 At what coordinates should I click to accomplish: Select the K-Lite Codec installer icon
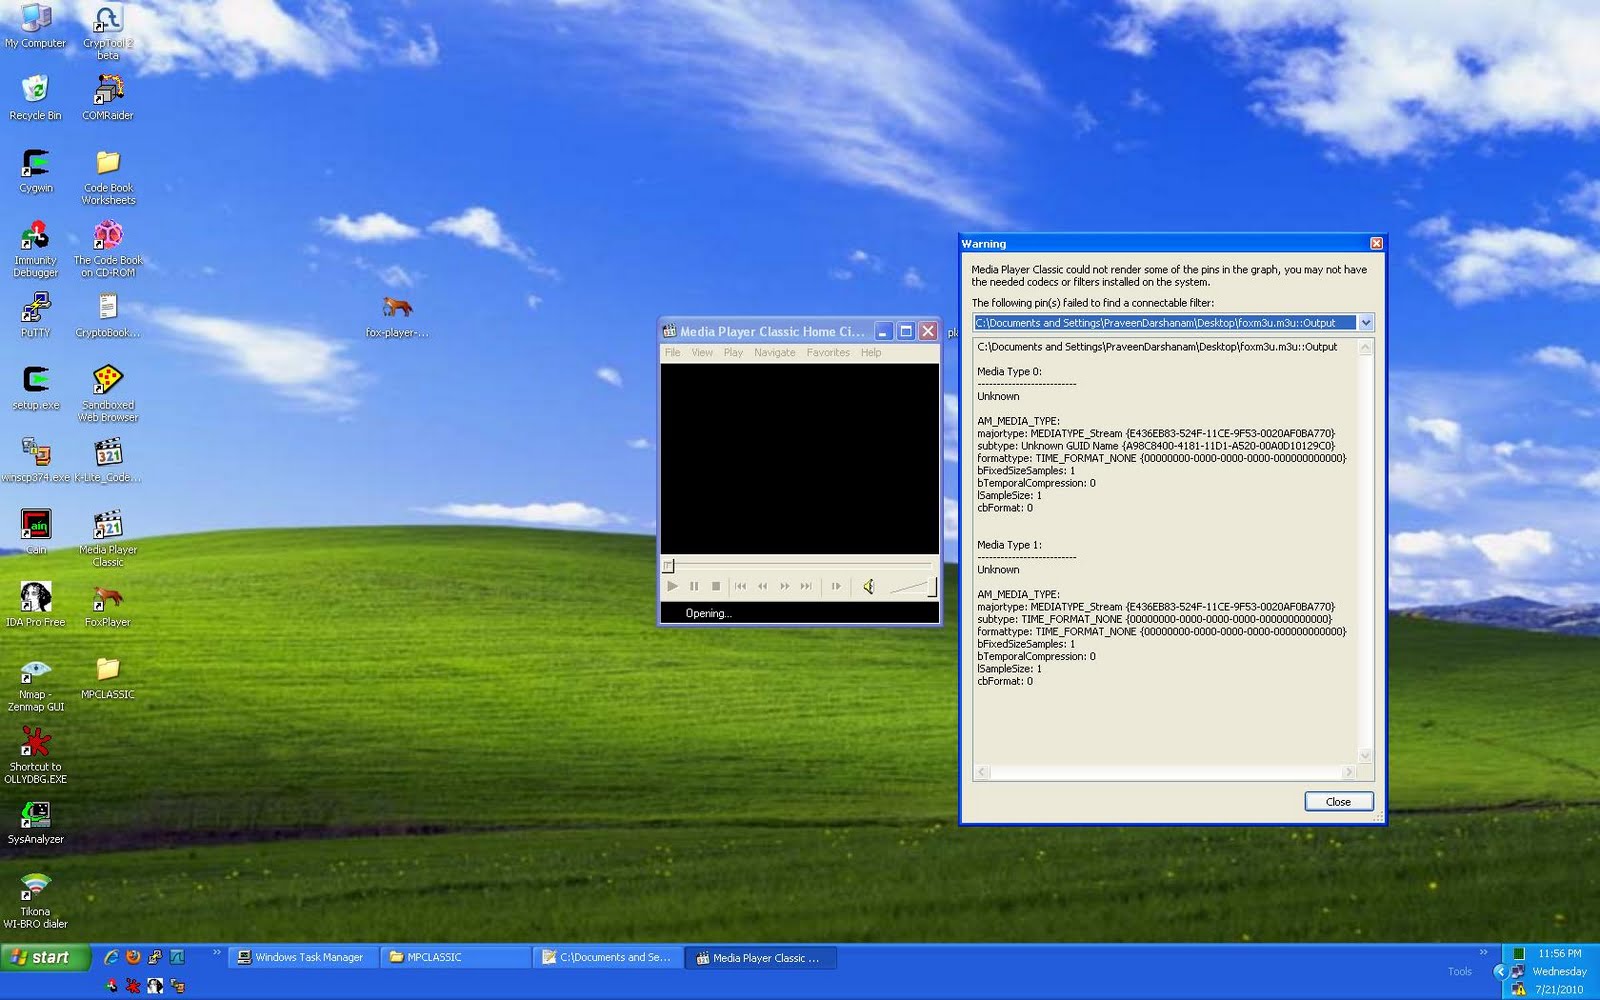(108, 461)
